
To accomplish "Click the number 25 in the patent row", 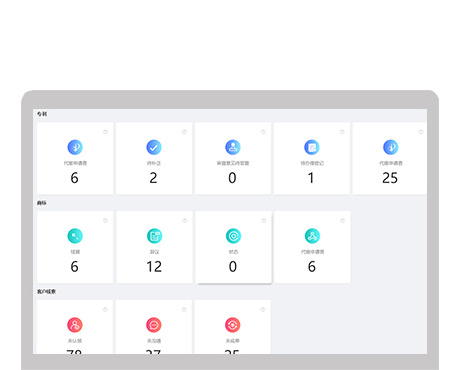I will 390,178.
